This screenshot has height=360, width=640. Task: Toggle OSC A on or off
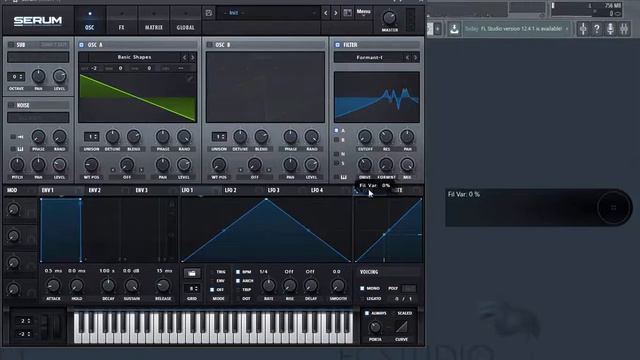(x=82, y=44)
